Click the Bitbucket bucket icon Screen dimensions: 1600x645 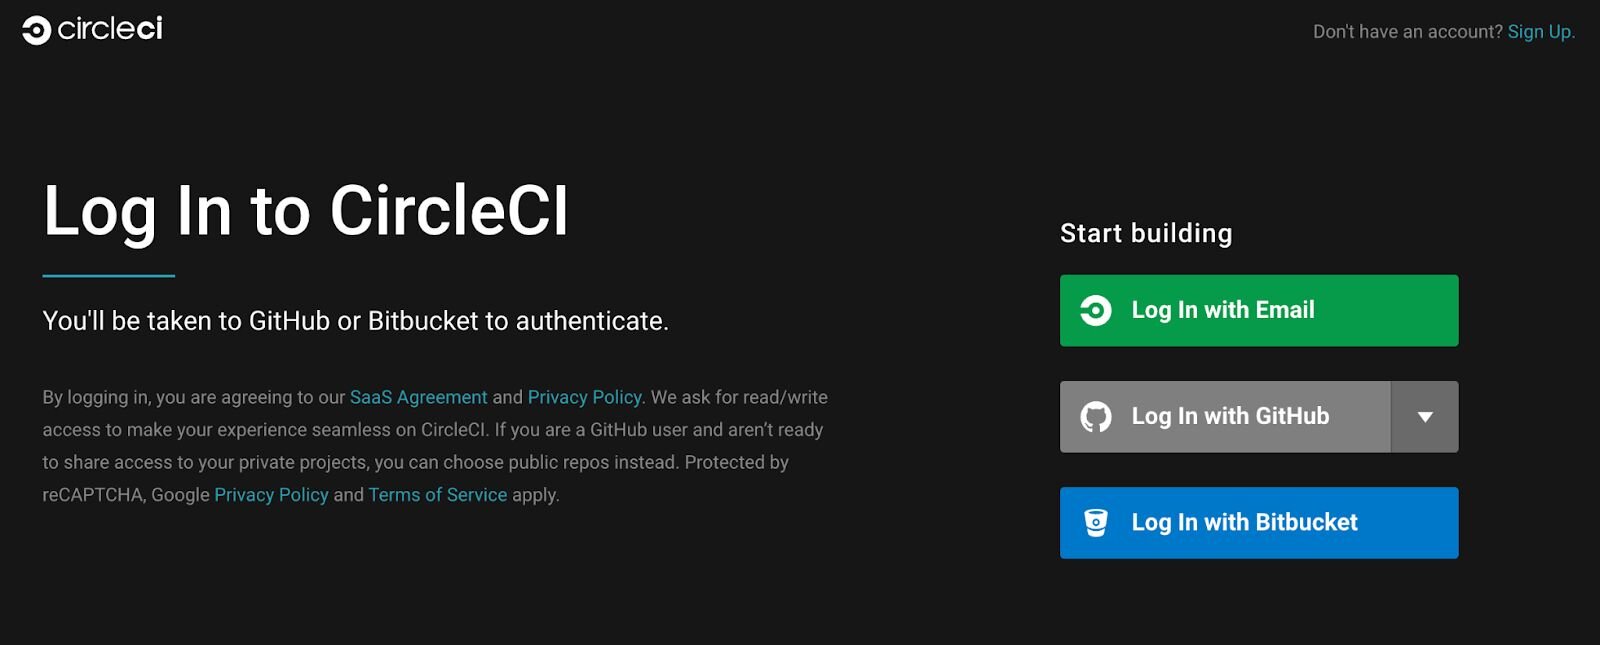pos(1097,522)
